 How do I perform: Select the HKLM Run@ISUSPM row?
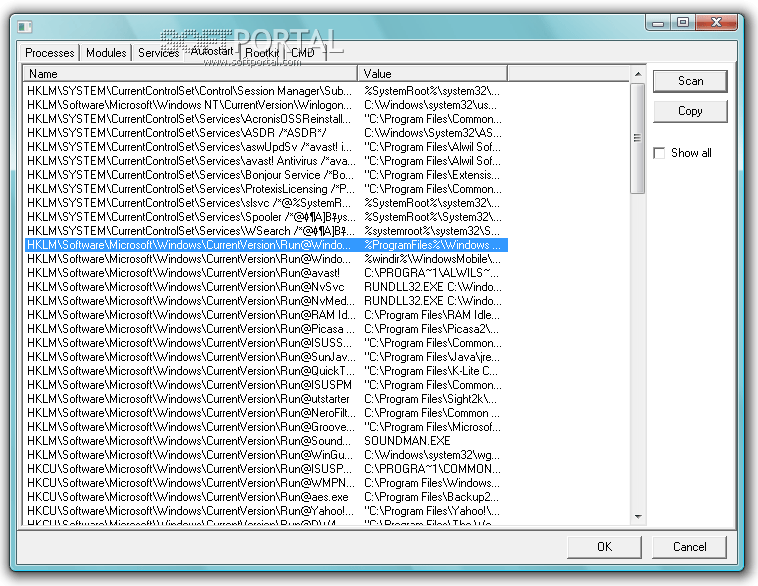point(266,385)
